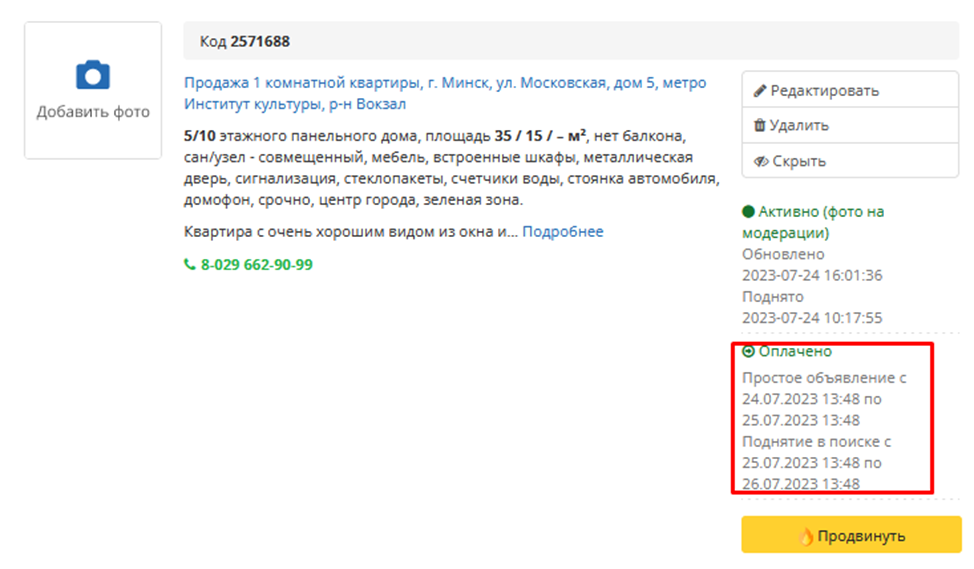
Task: Click the trash can icon for Удалить
Action: (x=759, y=125)
